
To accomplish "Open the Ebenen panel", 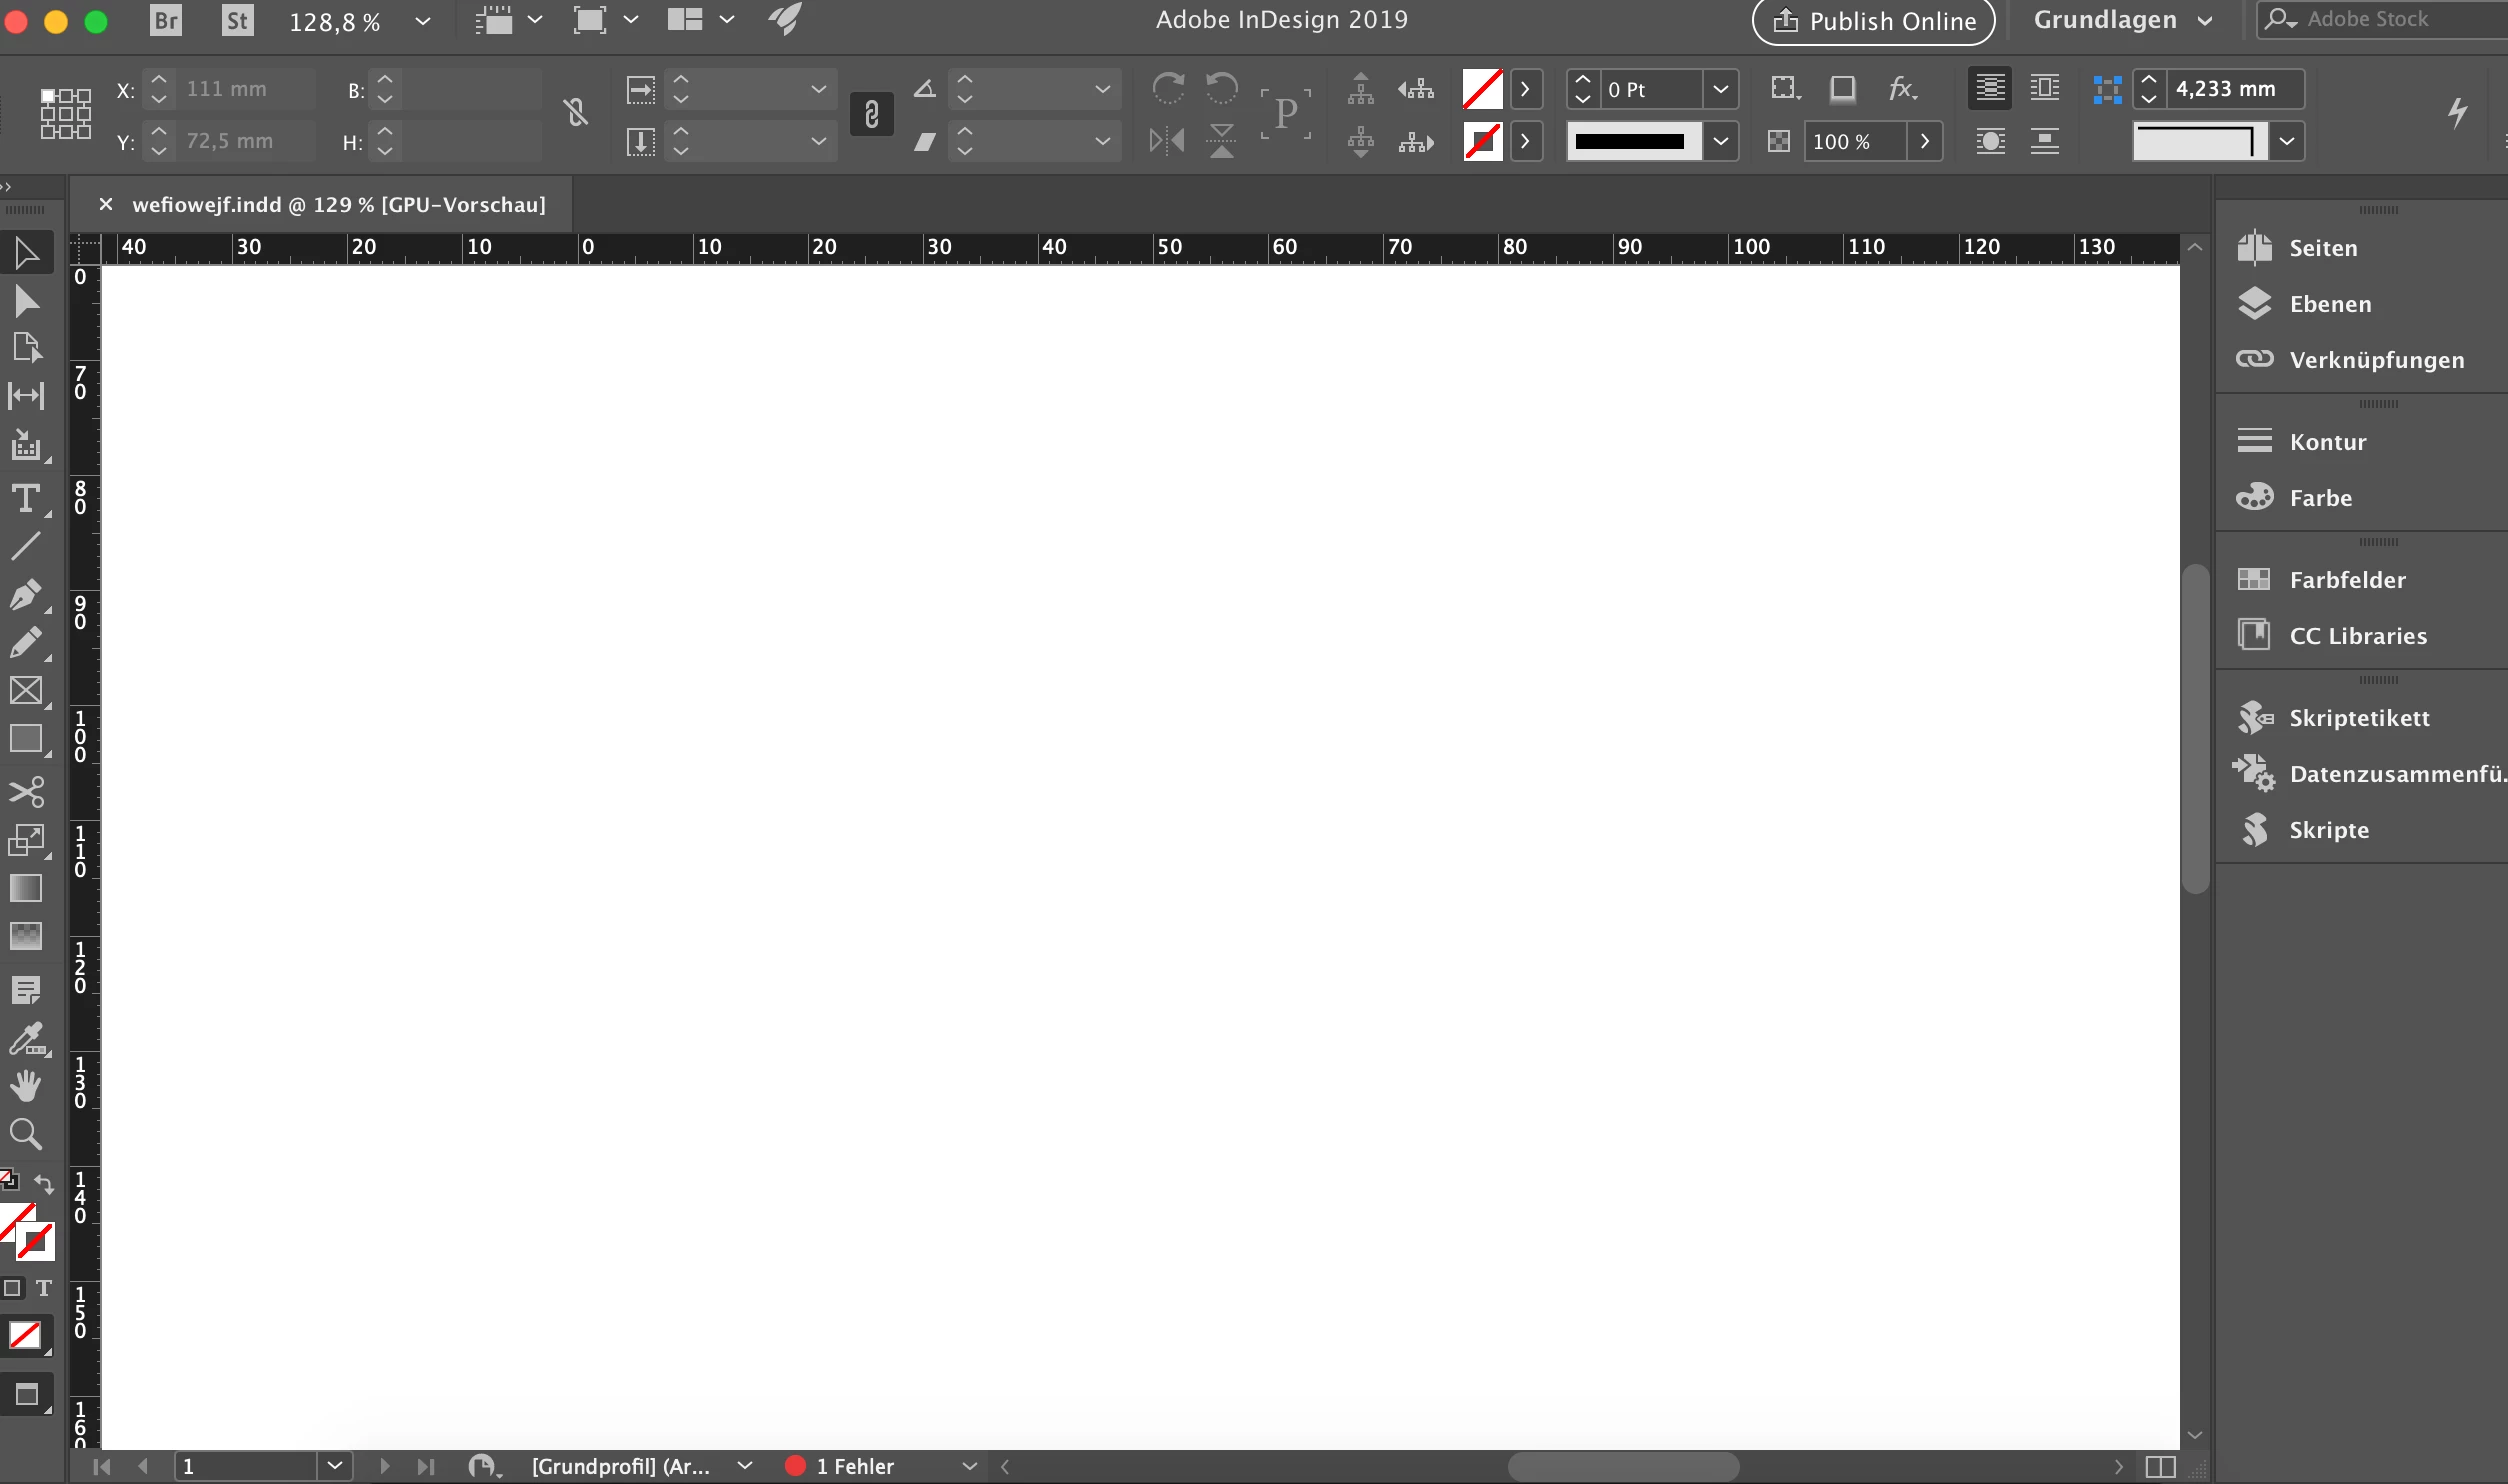I will point(2330,304).
